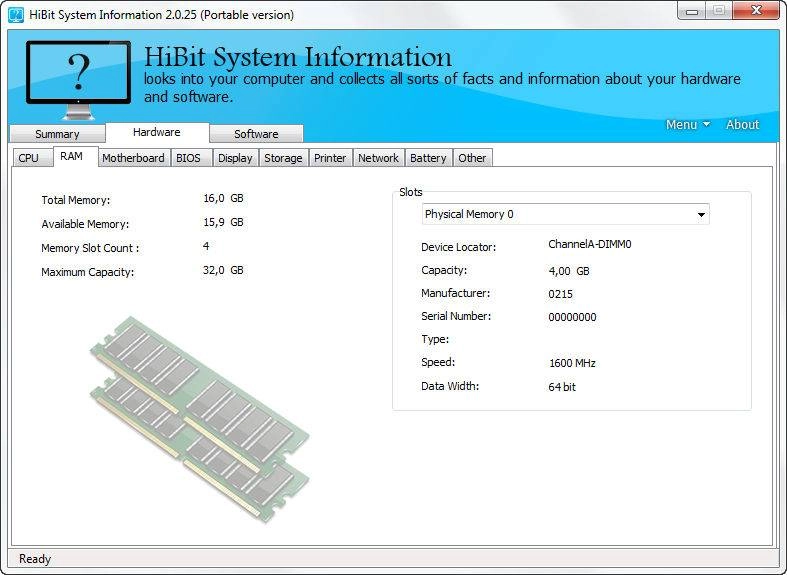Screen dimensions: 787x575
Task: Open the Battery sub-tab
Action: [428, 158]
